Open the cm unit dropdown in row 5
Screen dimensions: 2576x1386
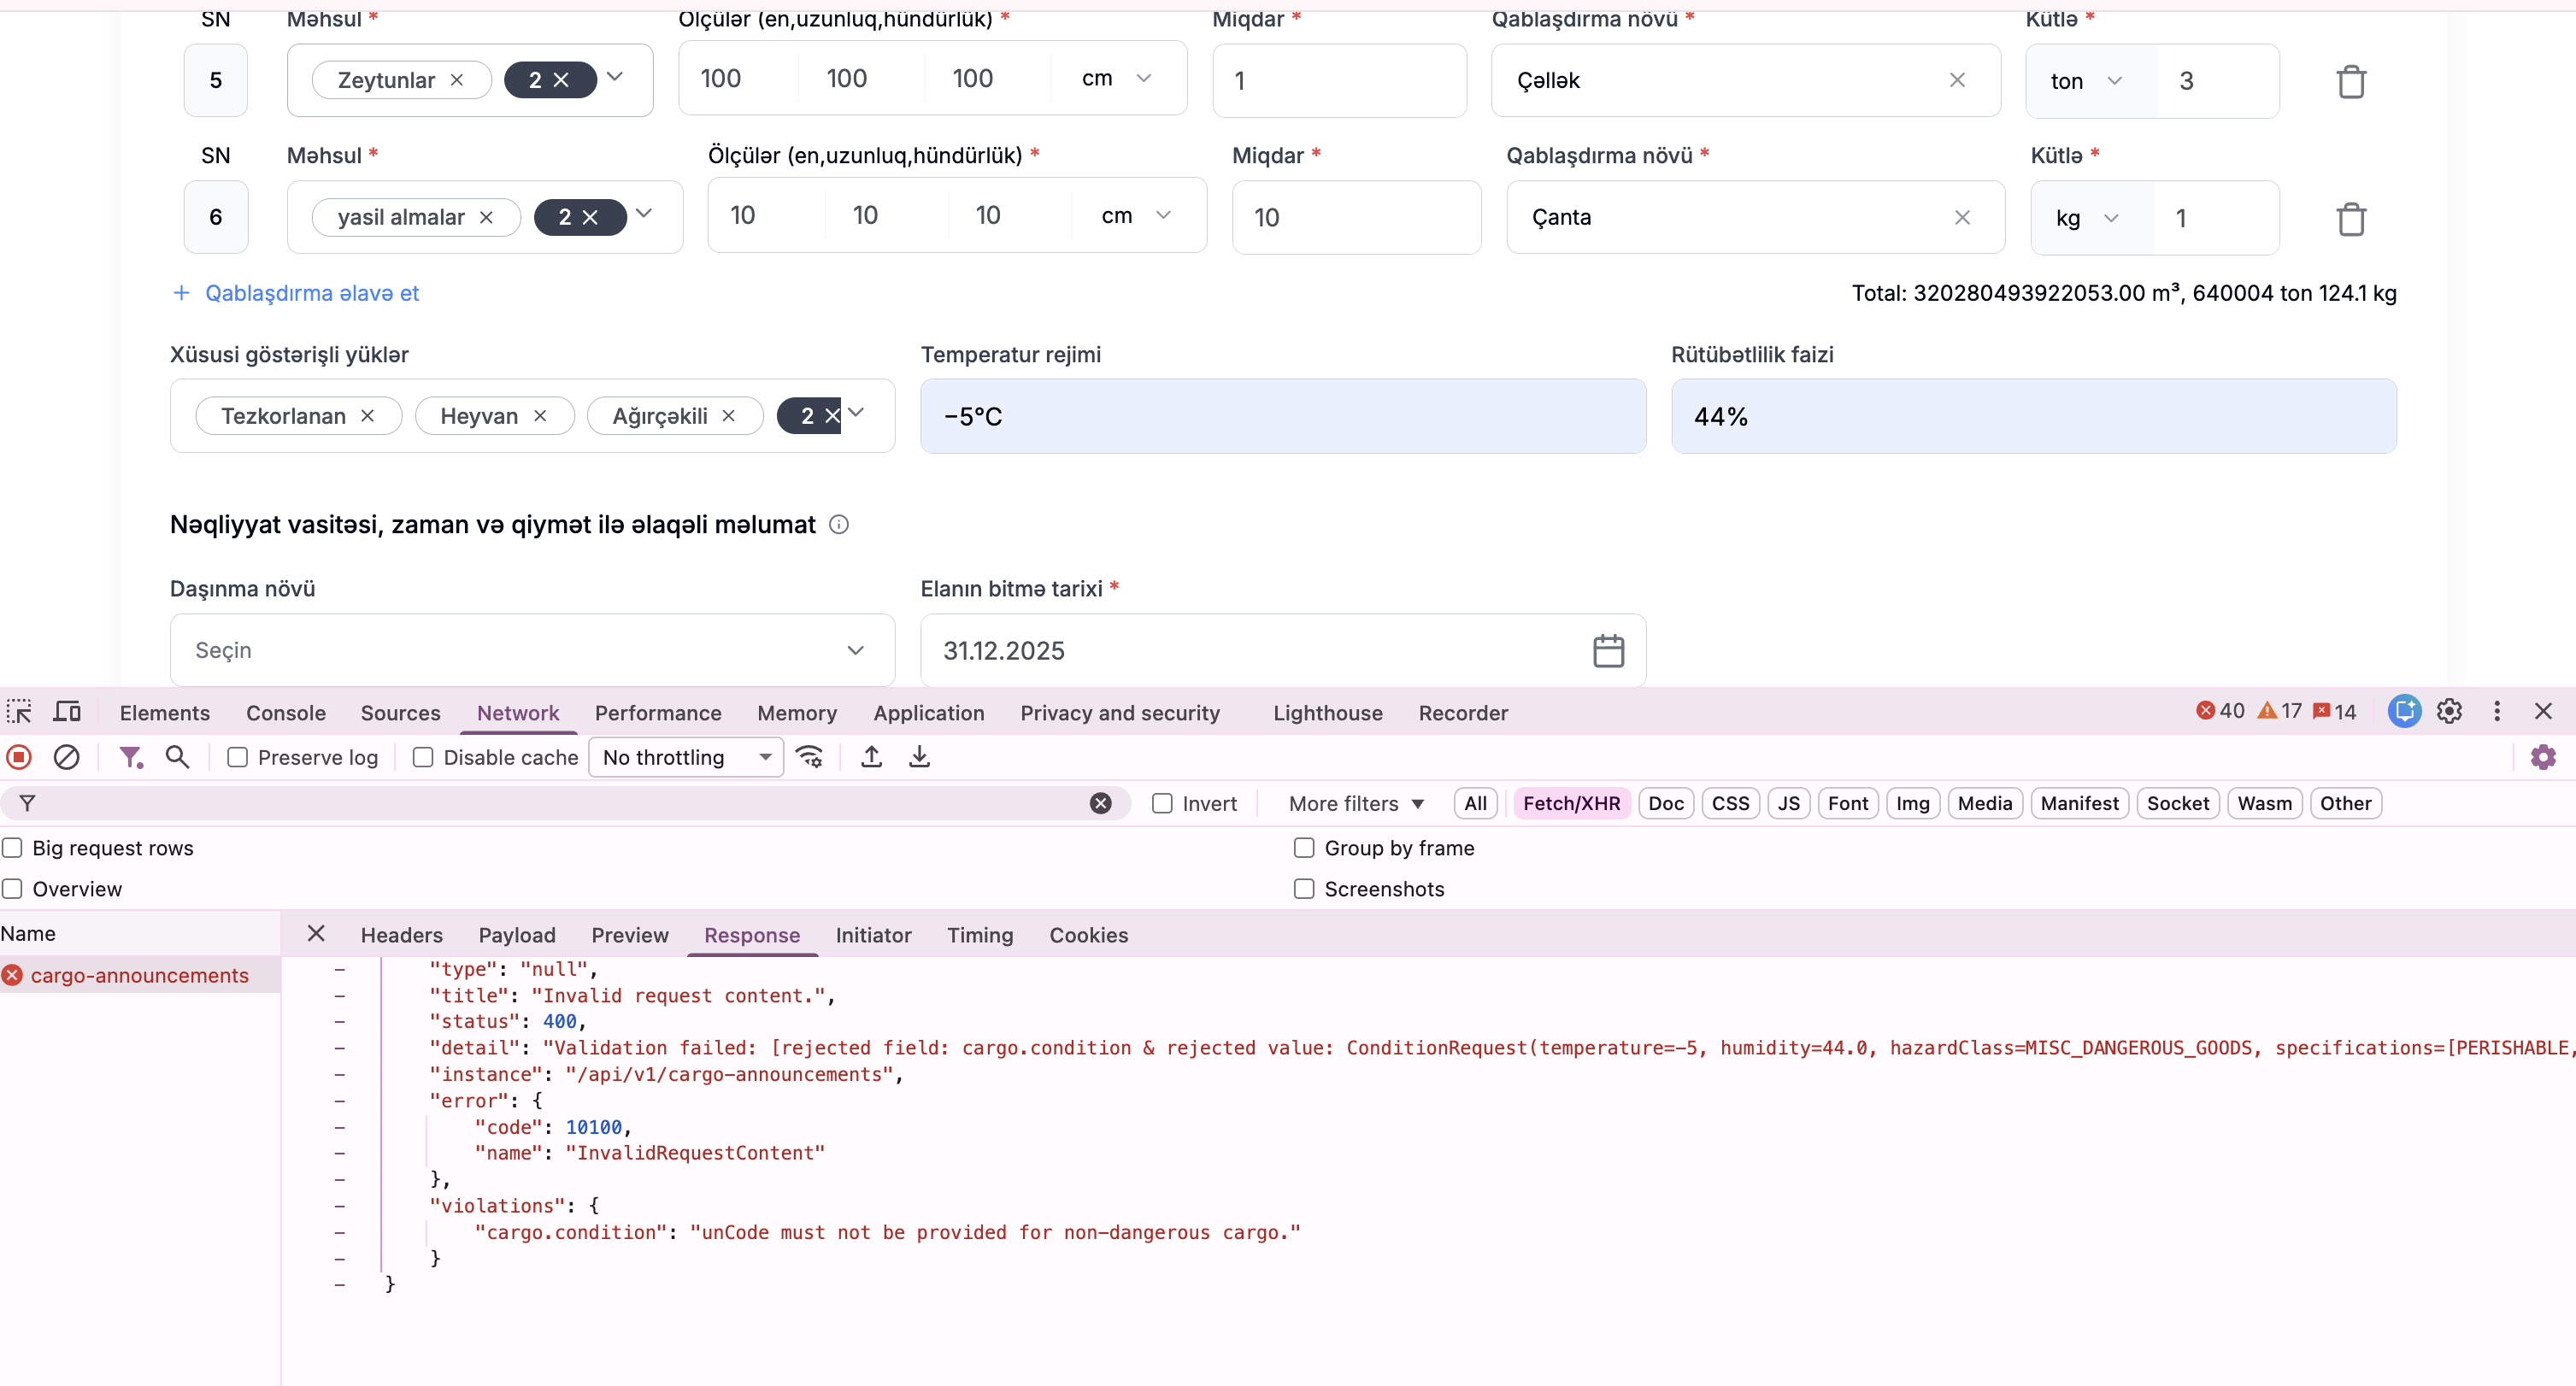coord(1118,78)
